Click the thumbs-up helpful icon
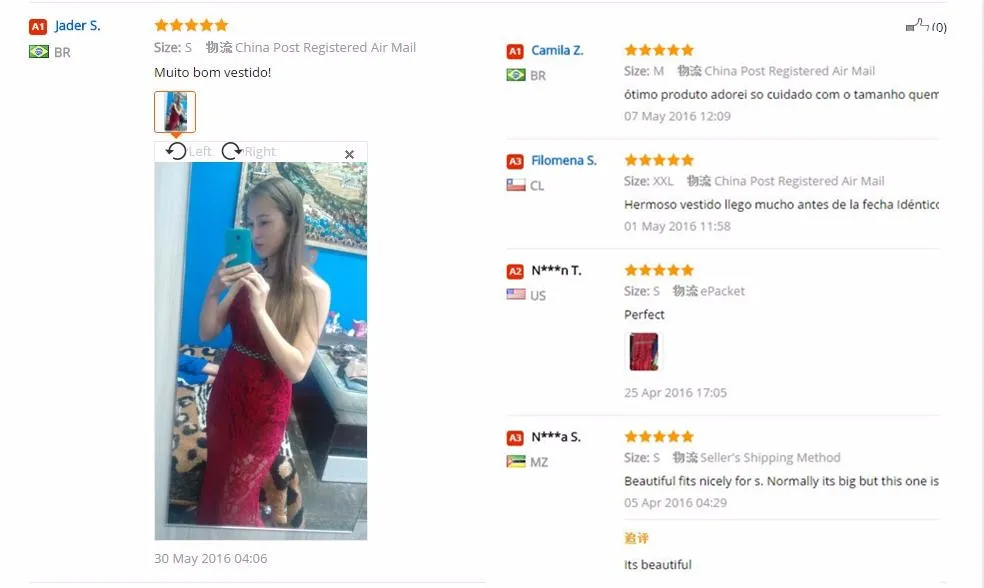Image resolution: width=984 pixels, height=588 pixels. [917, 26]
